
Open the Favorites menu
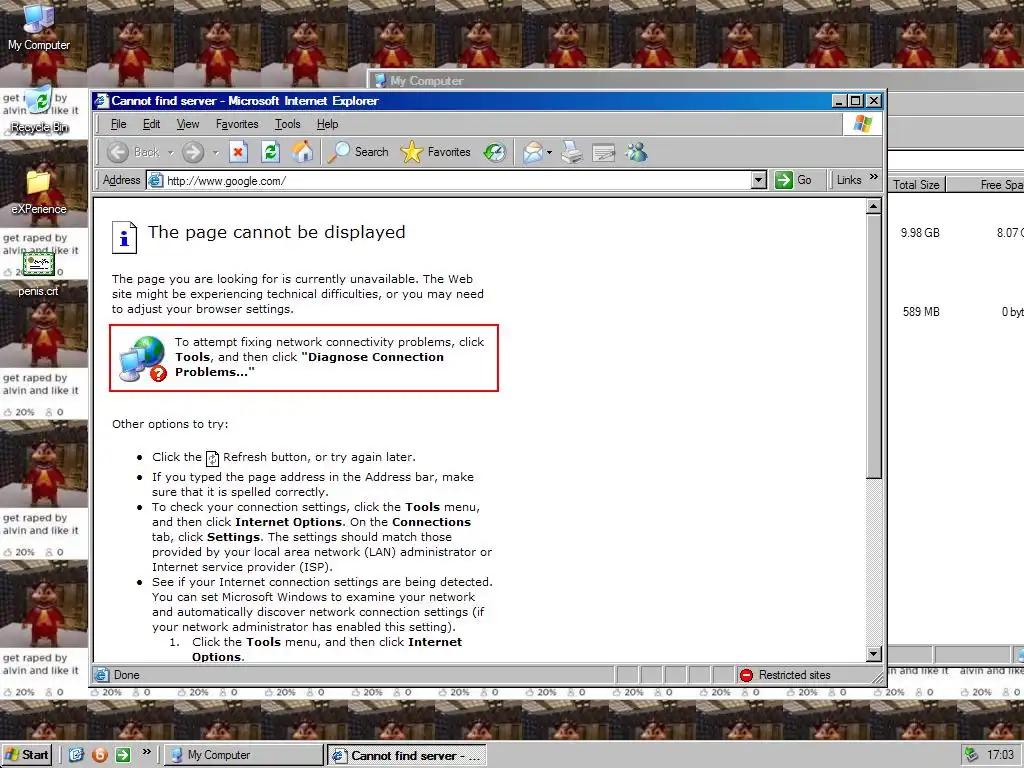click(237, 124)
